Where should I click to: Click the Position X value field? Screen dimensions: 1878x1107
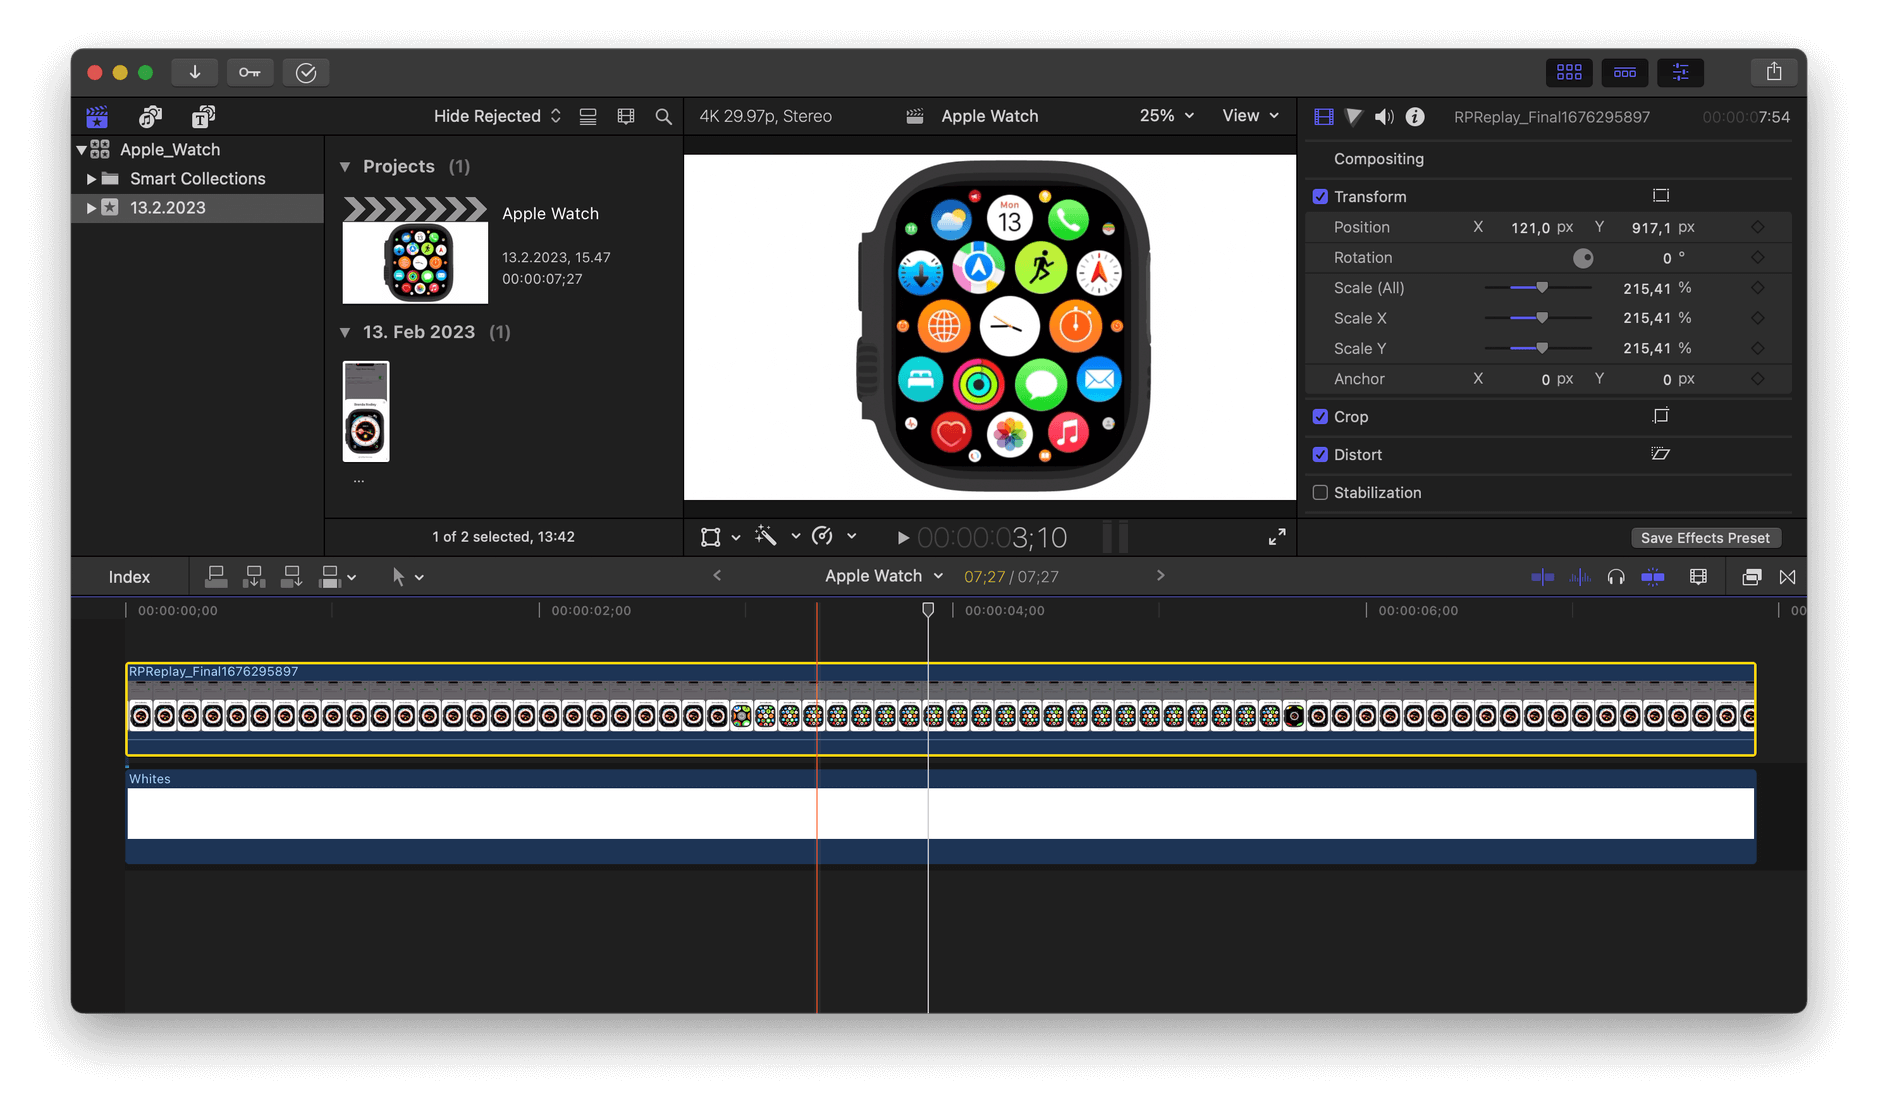1530,228
